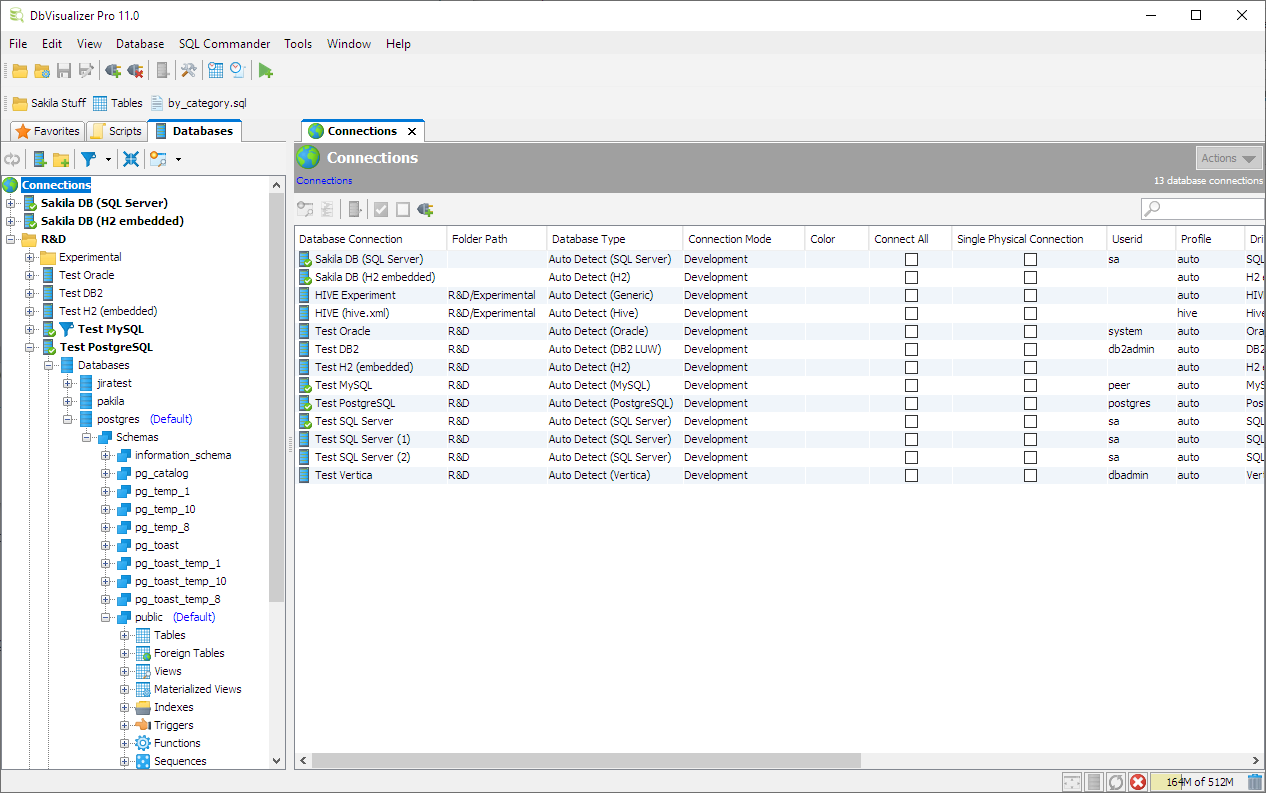Collapse all tree nodes with the X icon
This screenshot has width=1266, height=793.
131,159
